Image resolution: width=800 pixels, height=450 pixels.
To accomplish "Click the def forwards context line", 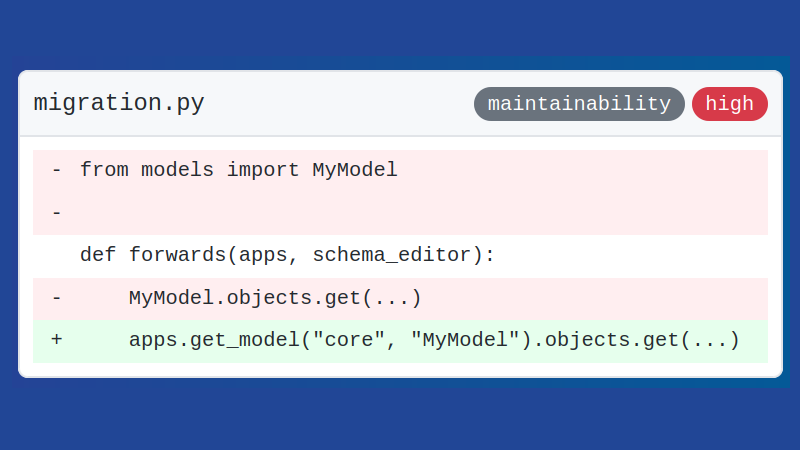I will pyautogui.click(x=401, y=256).
